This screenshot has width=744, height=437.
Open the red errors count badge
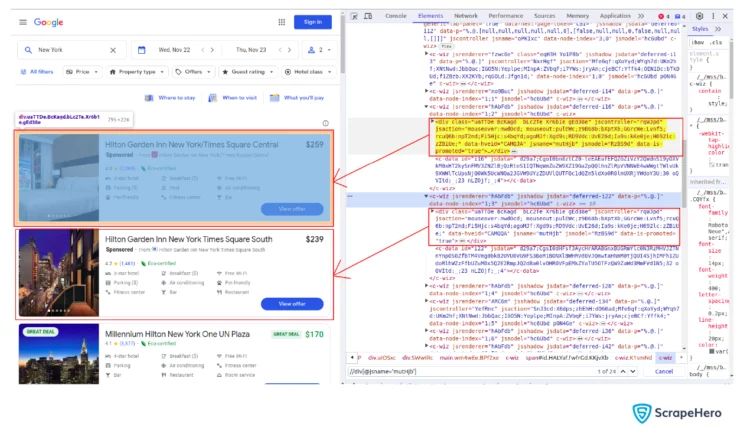pos(664,16)
